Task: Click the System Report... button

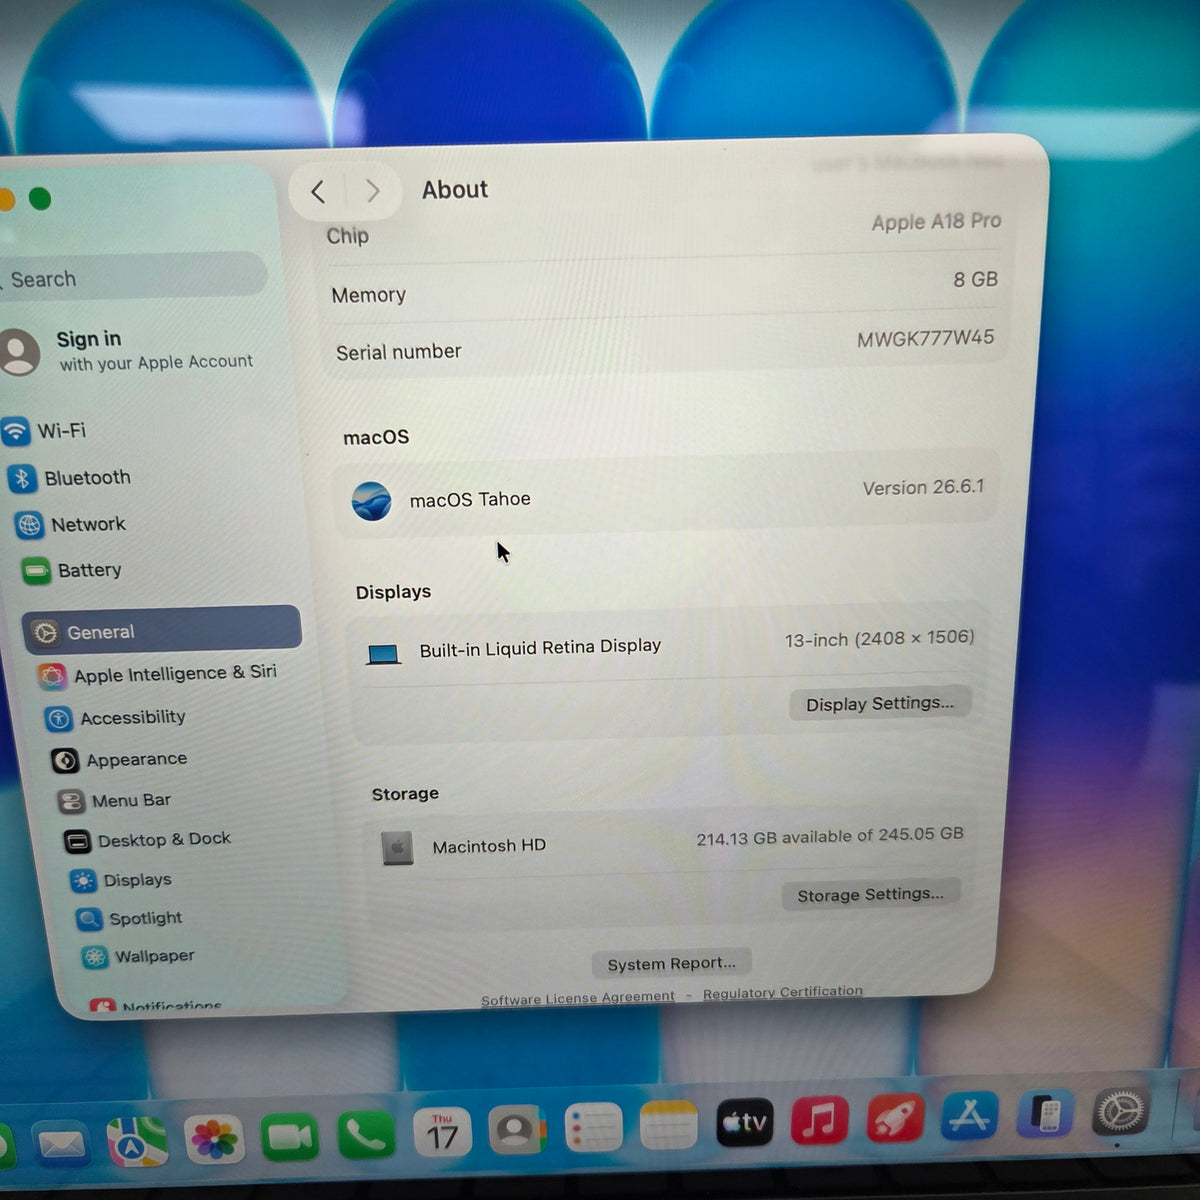Action: (x=671, y=963)
